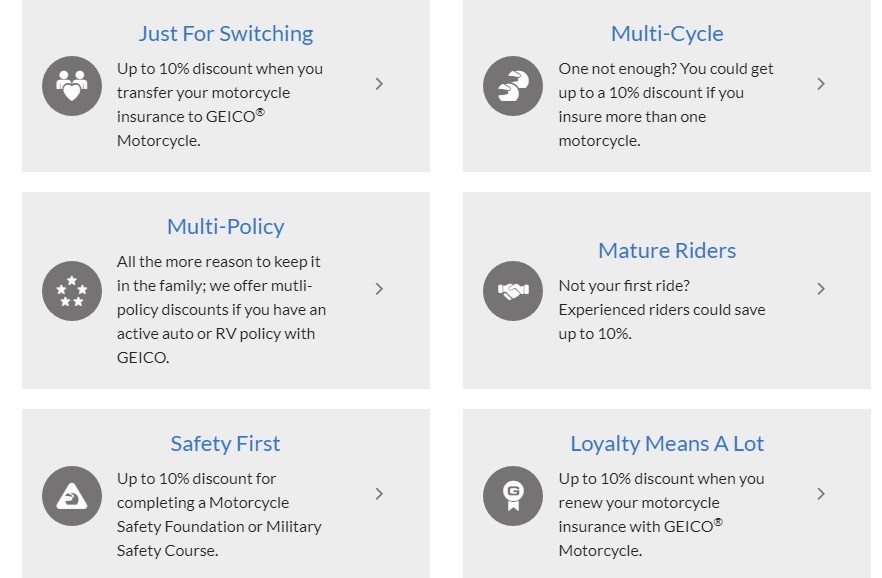Select the Multi-Policy heading
This screenshot has height=578, width=882.
[226, 227]
